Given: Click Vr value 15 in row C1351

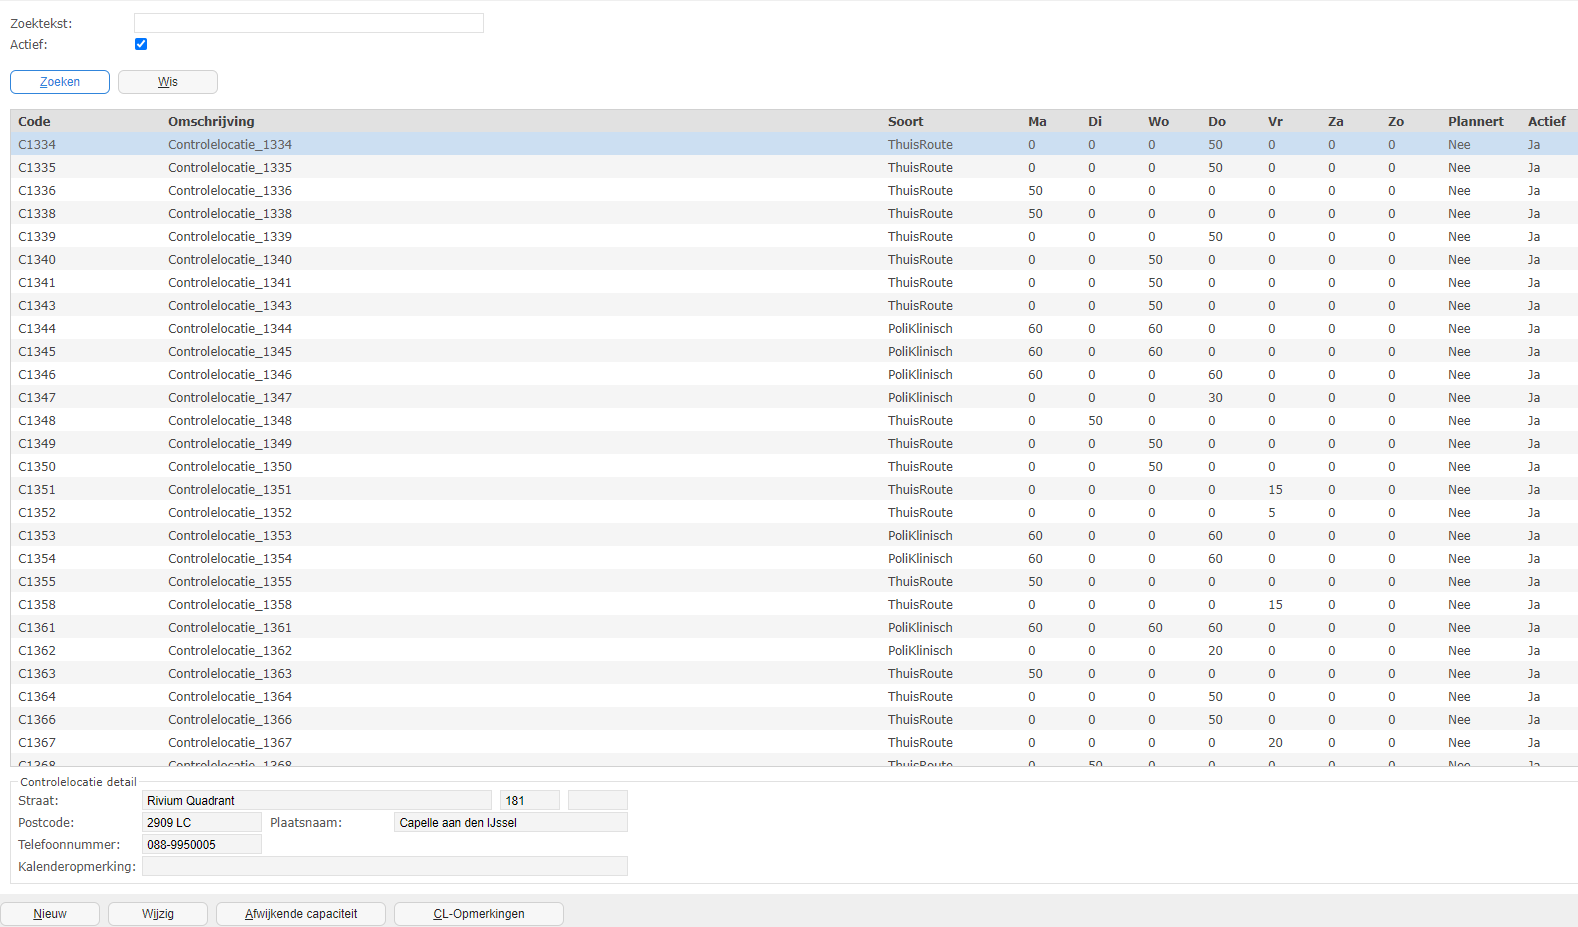Looking at the screenshot, I should [1275, 490].
